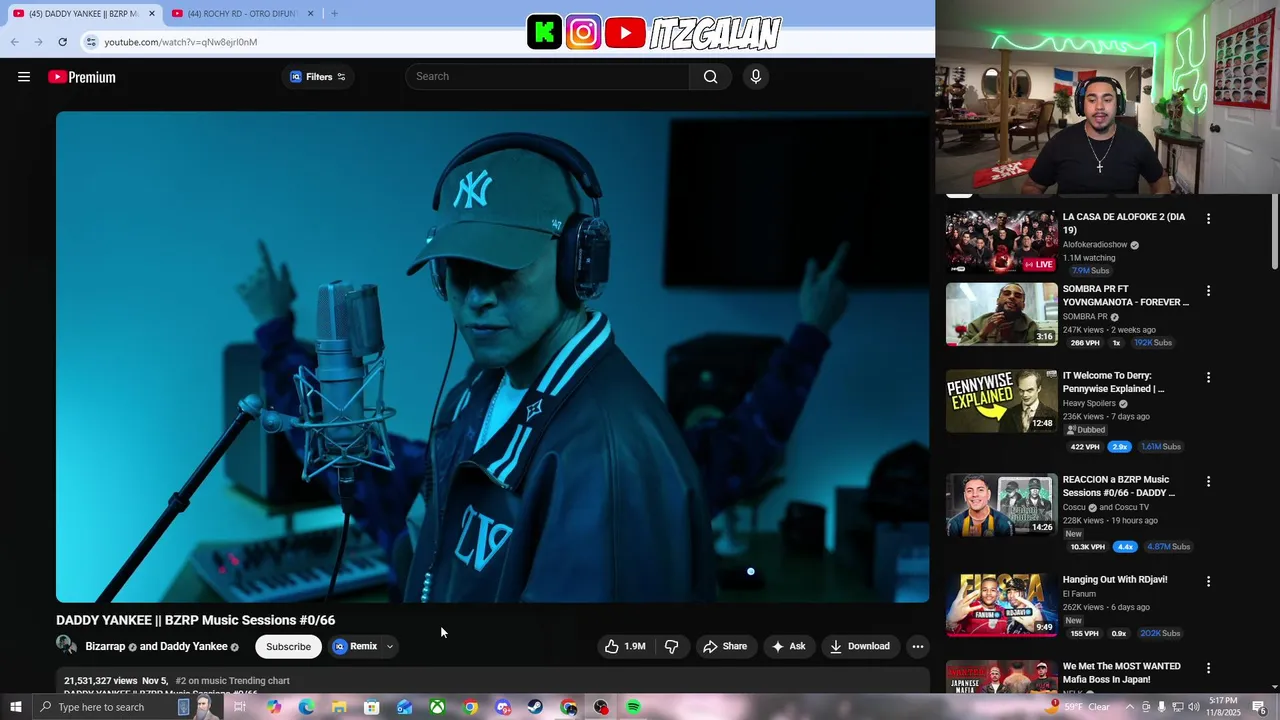
Task: Open the taskbar clock showing 5:17 PM
Action: pyautogui.click(x=1223, y=707)
